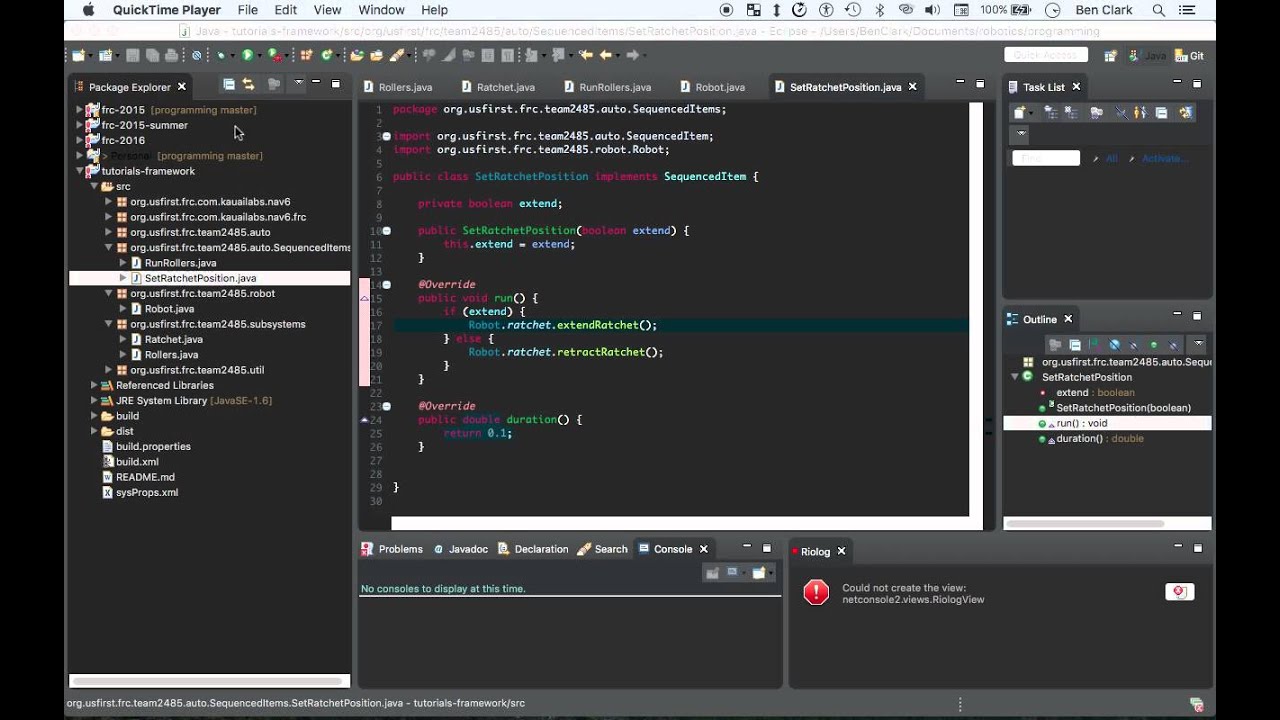The width and height of the screenshot is (1280, 720).
Task: Open RunRollers.java in Package Explorer
Action: pyautogui.click(x=180, y=263)
